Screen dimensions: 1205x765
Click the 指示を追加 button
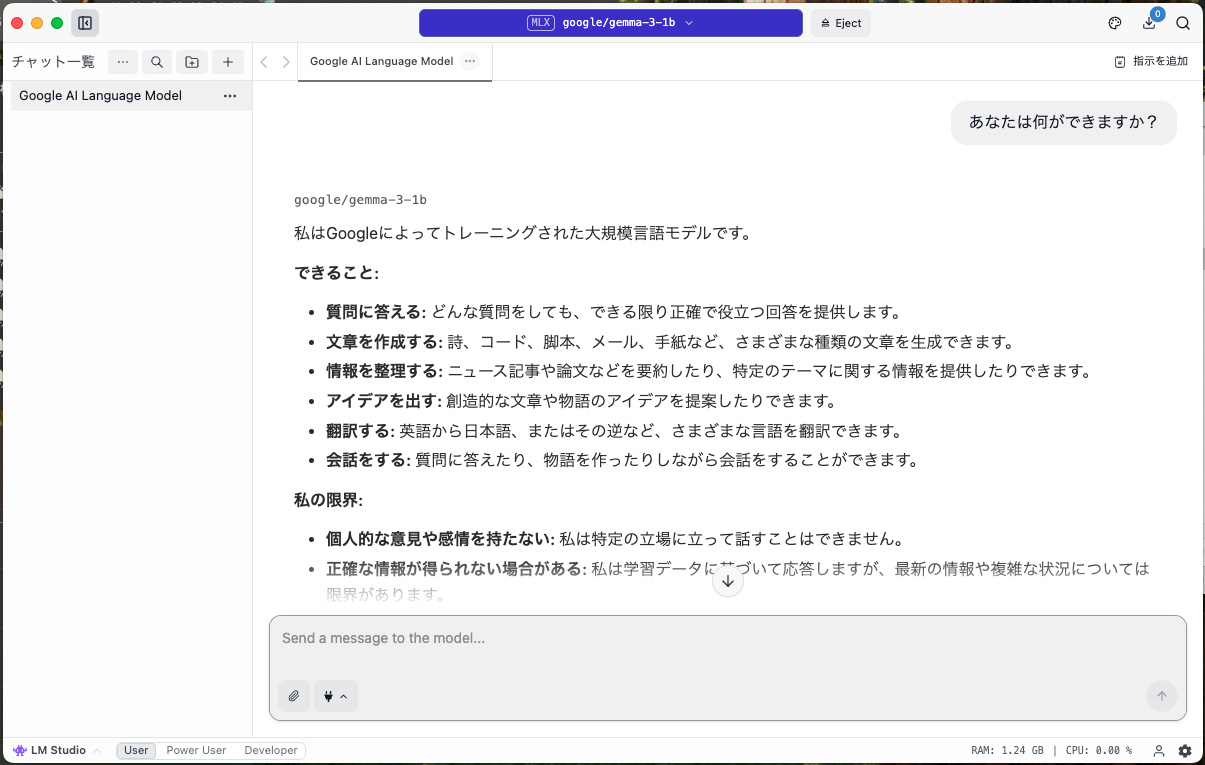[x=1151, y=61]
